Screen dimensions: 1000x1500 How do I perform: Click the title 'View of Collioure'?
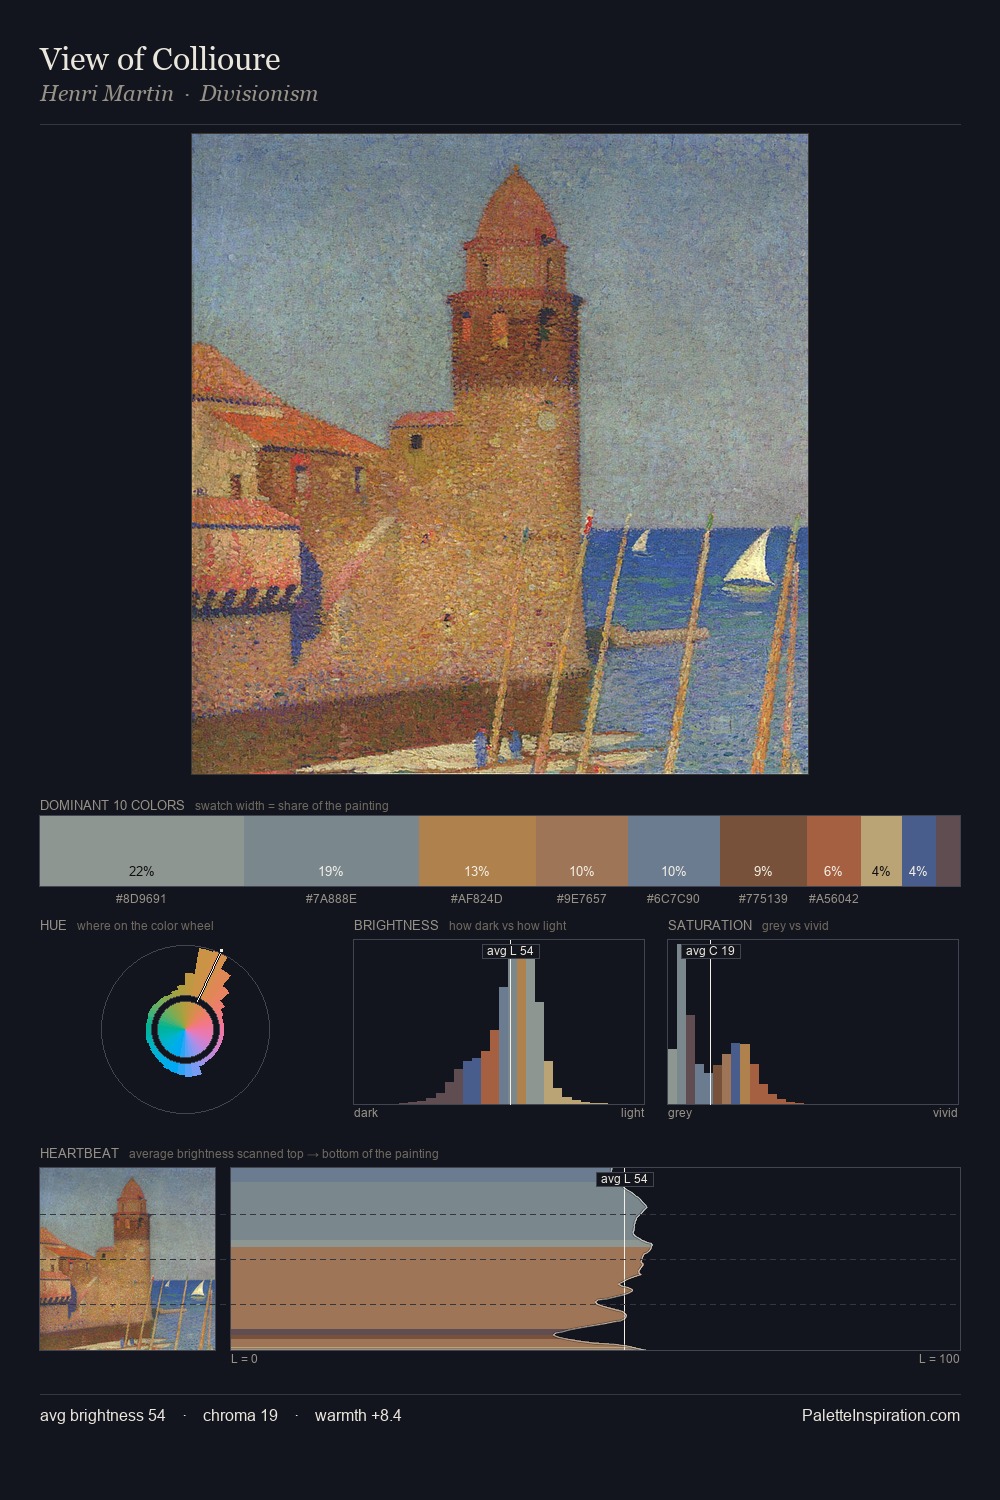[160, 59]
